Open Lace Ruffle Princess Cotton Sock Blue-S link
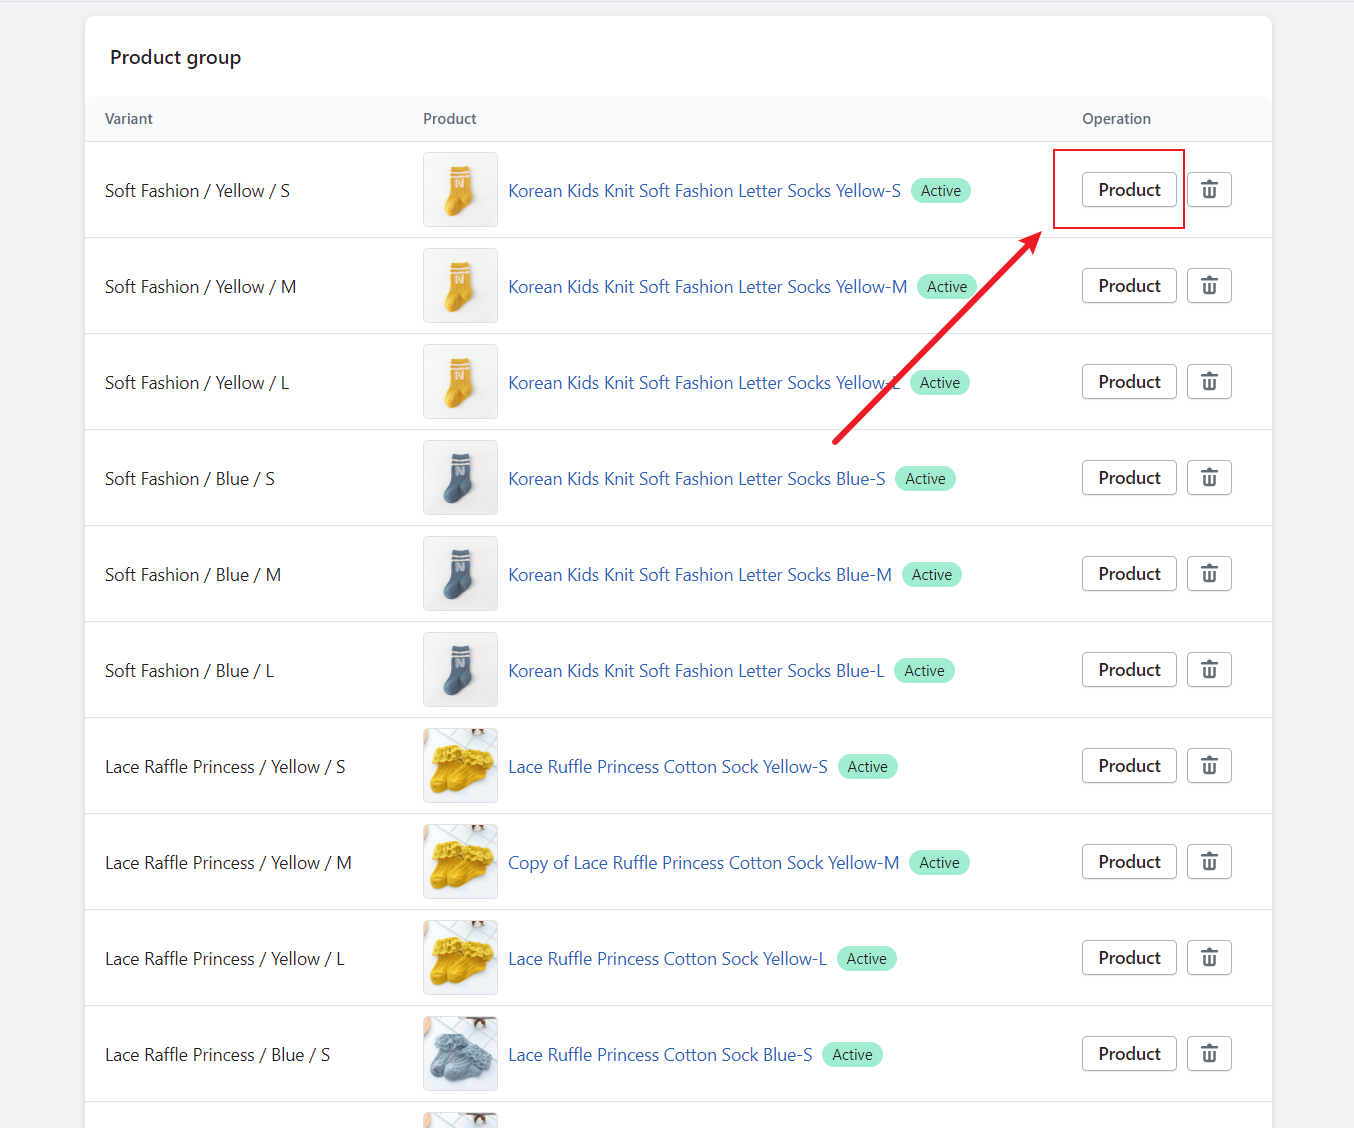This screenshot has width=1354, height=1128. pyautogui.click(x=660, y=1055)
